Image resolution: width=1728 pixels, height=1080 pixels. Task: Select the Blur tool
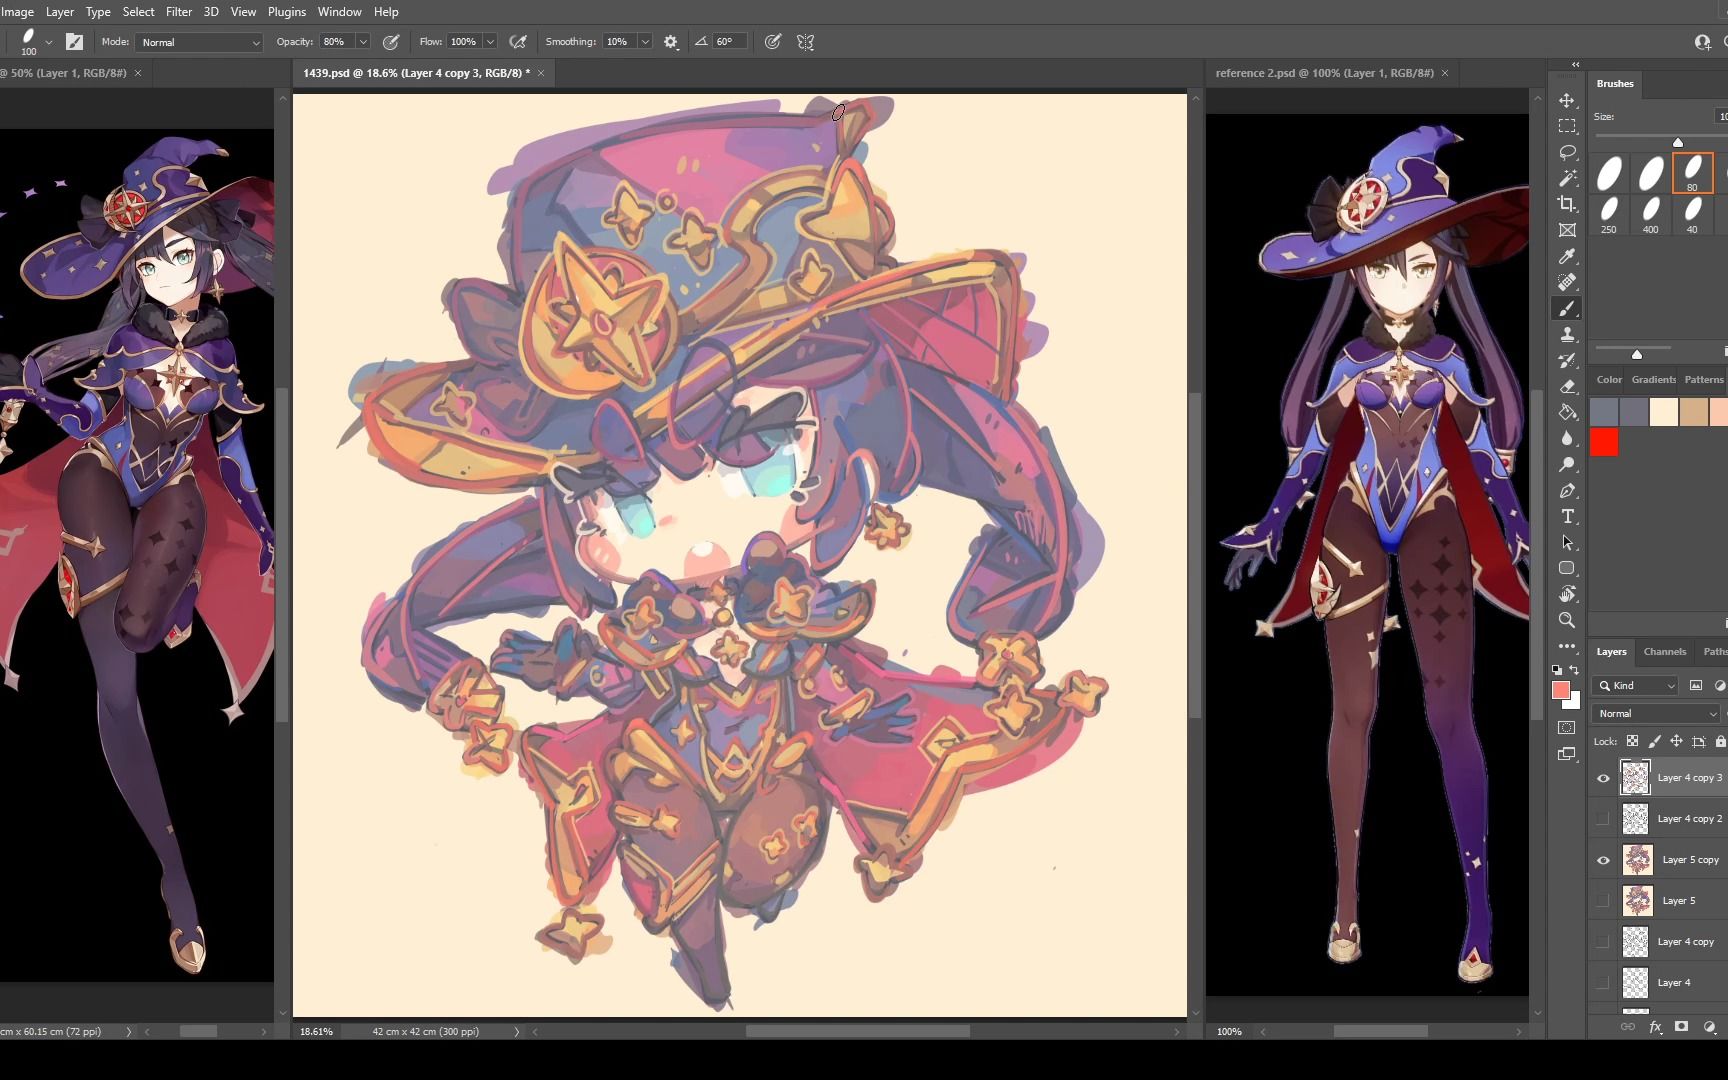pos(1567,438)
